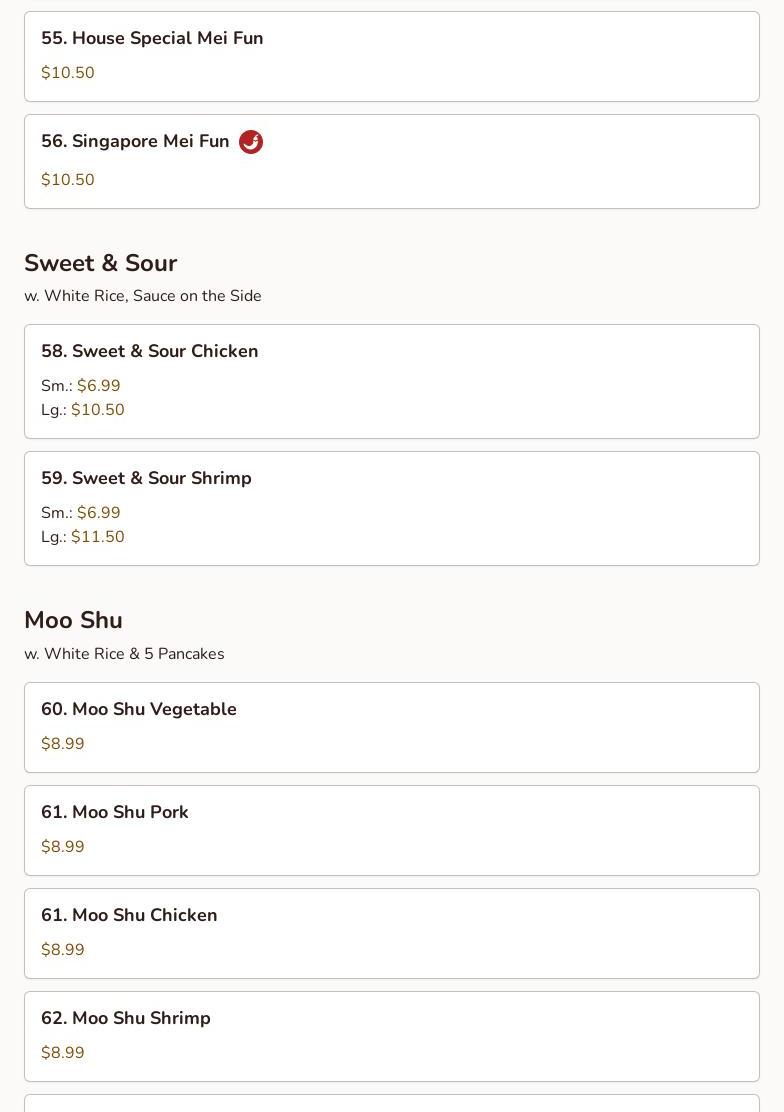Select 56. Singapore Mei Fun menu card
The width and height of the screenshot is (784, 1112).
click(391, 161)
